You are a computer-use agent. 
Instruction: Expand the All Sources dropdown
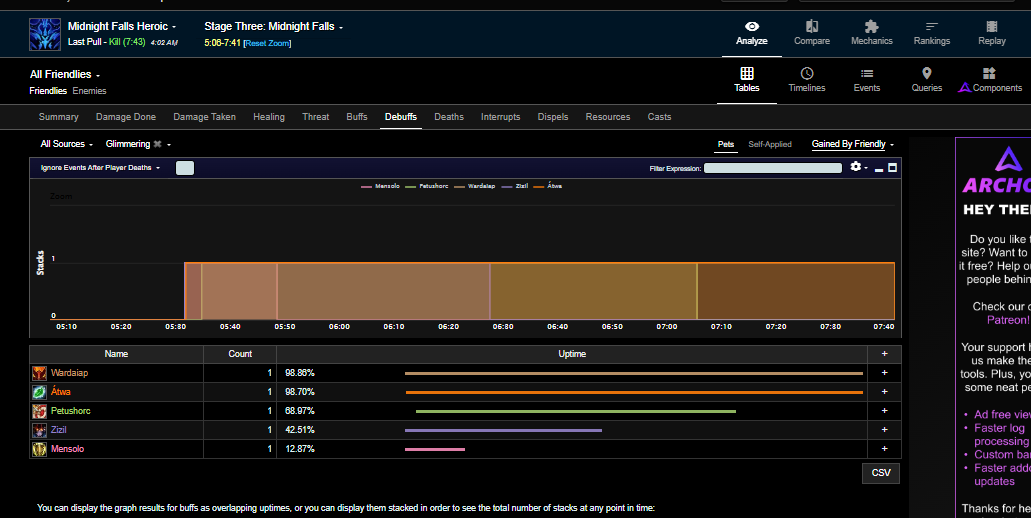[x=66, y=145]
